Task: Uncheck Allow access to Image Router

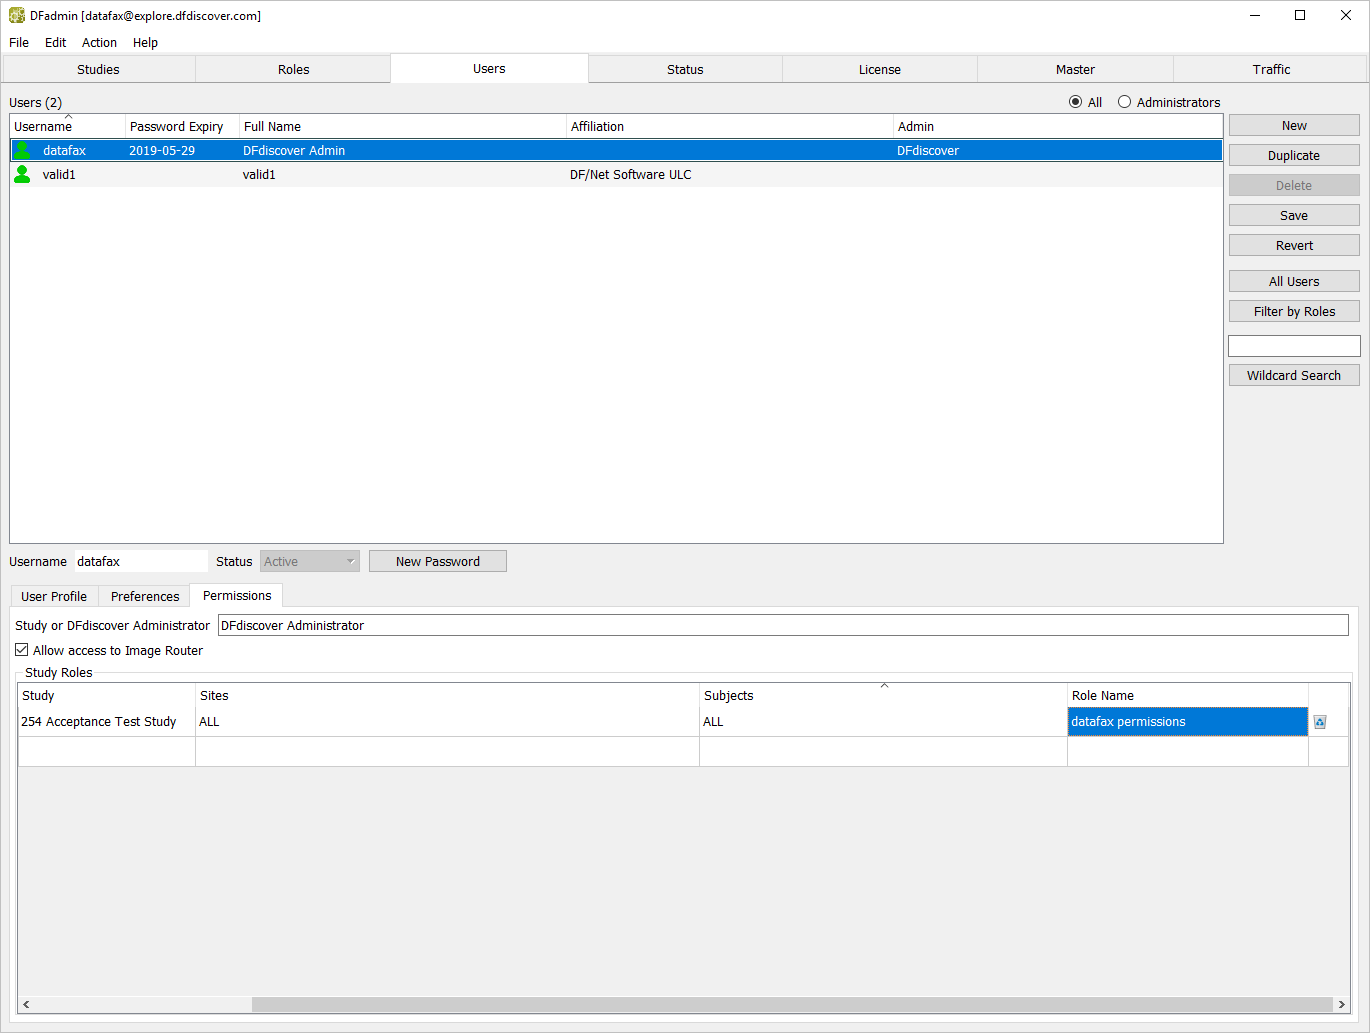Action: pos(22,650)
